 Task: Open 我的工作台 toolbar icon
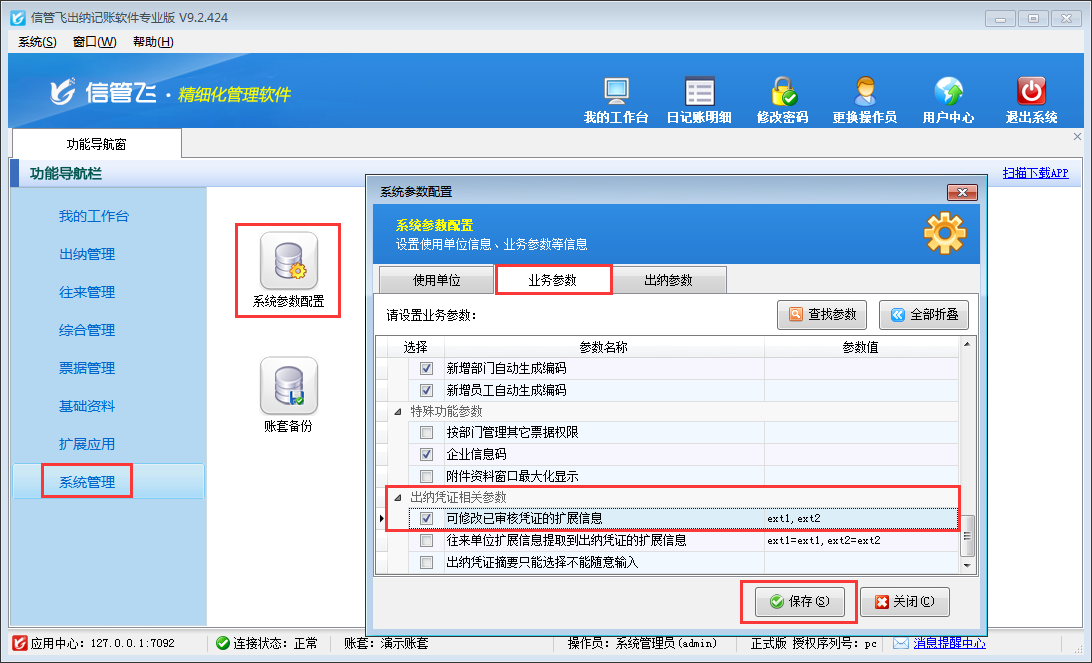(616, 93)
